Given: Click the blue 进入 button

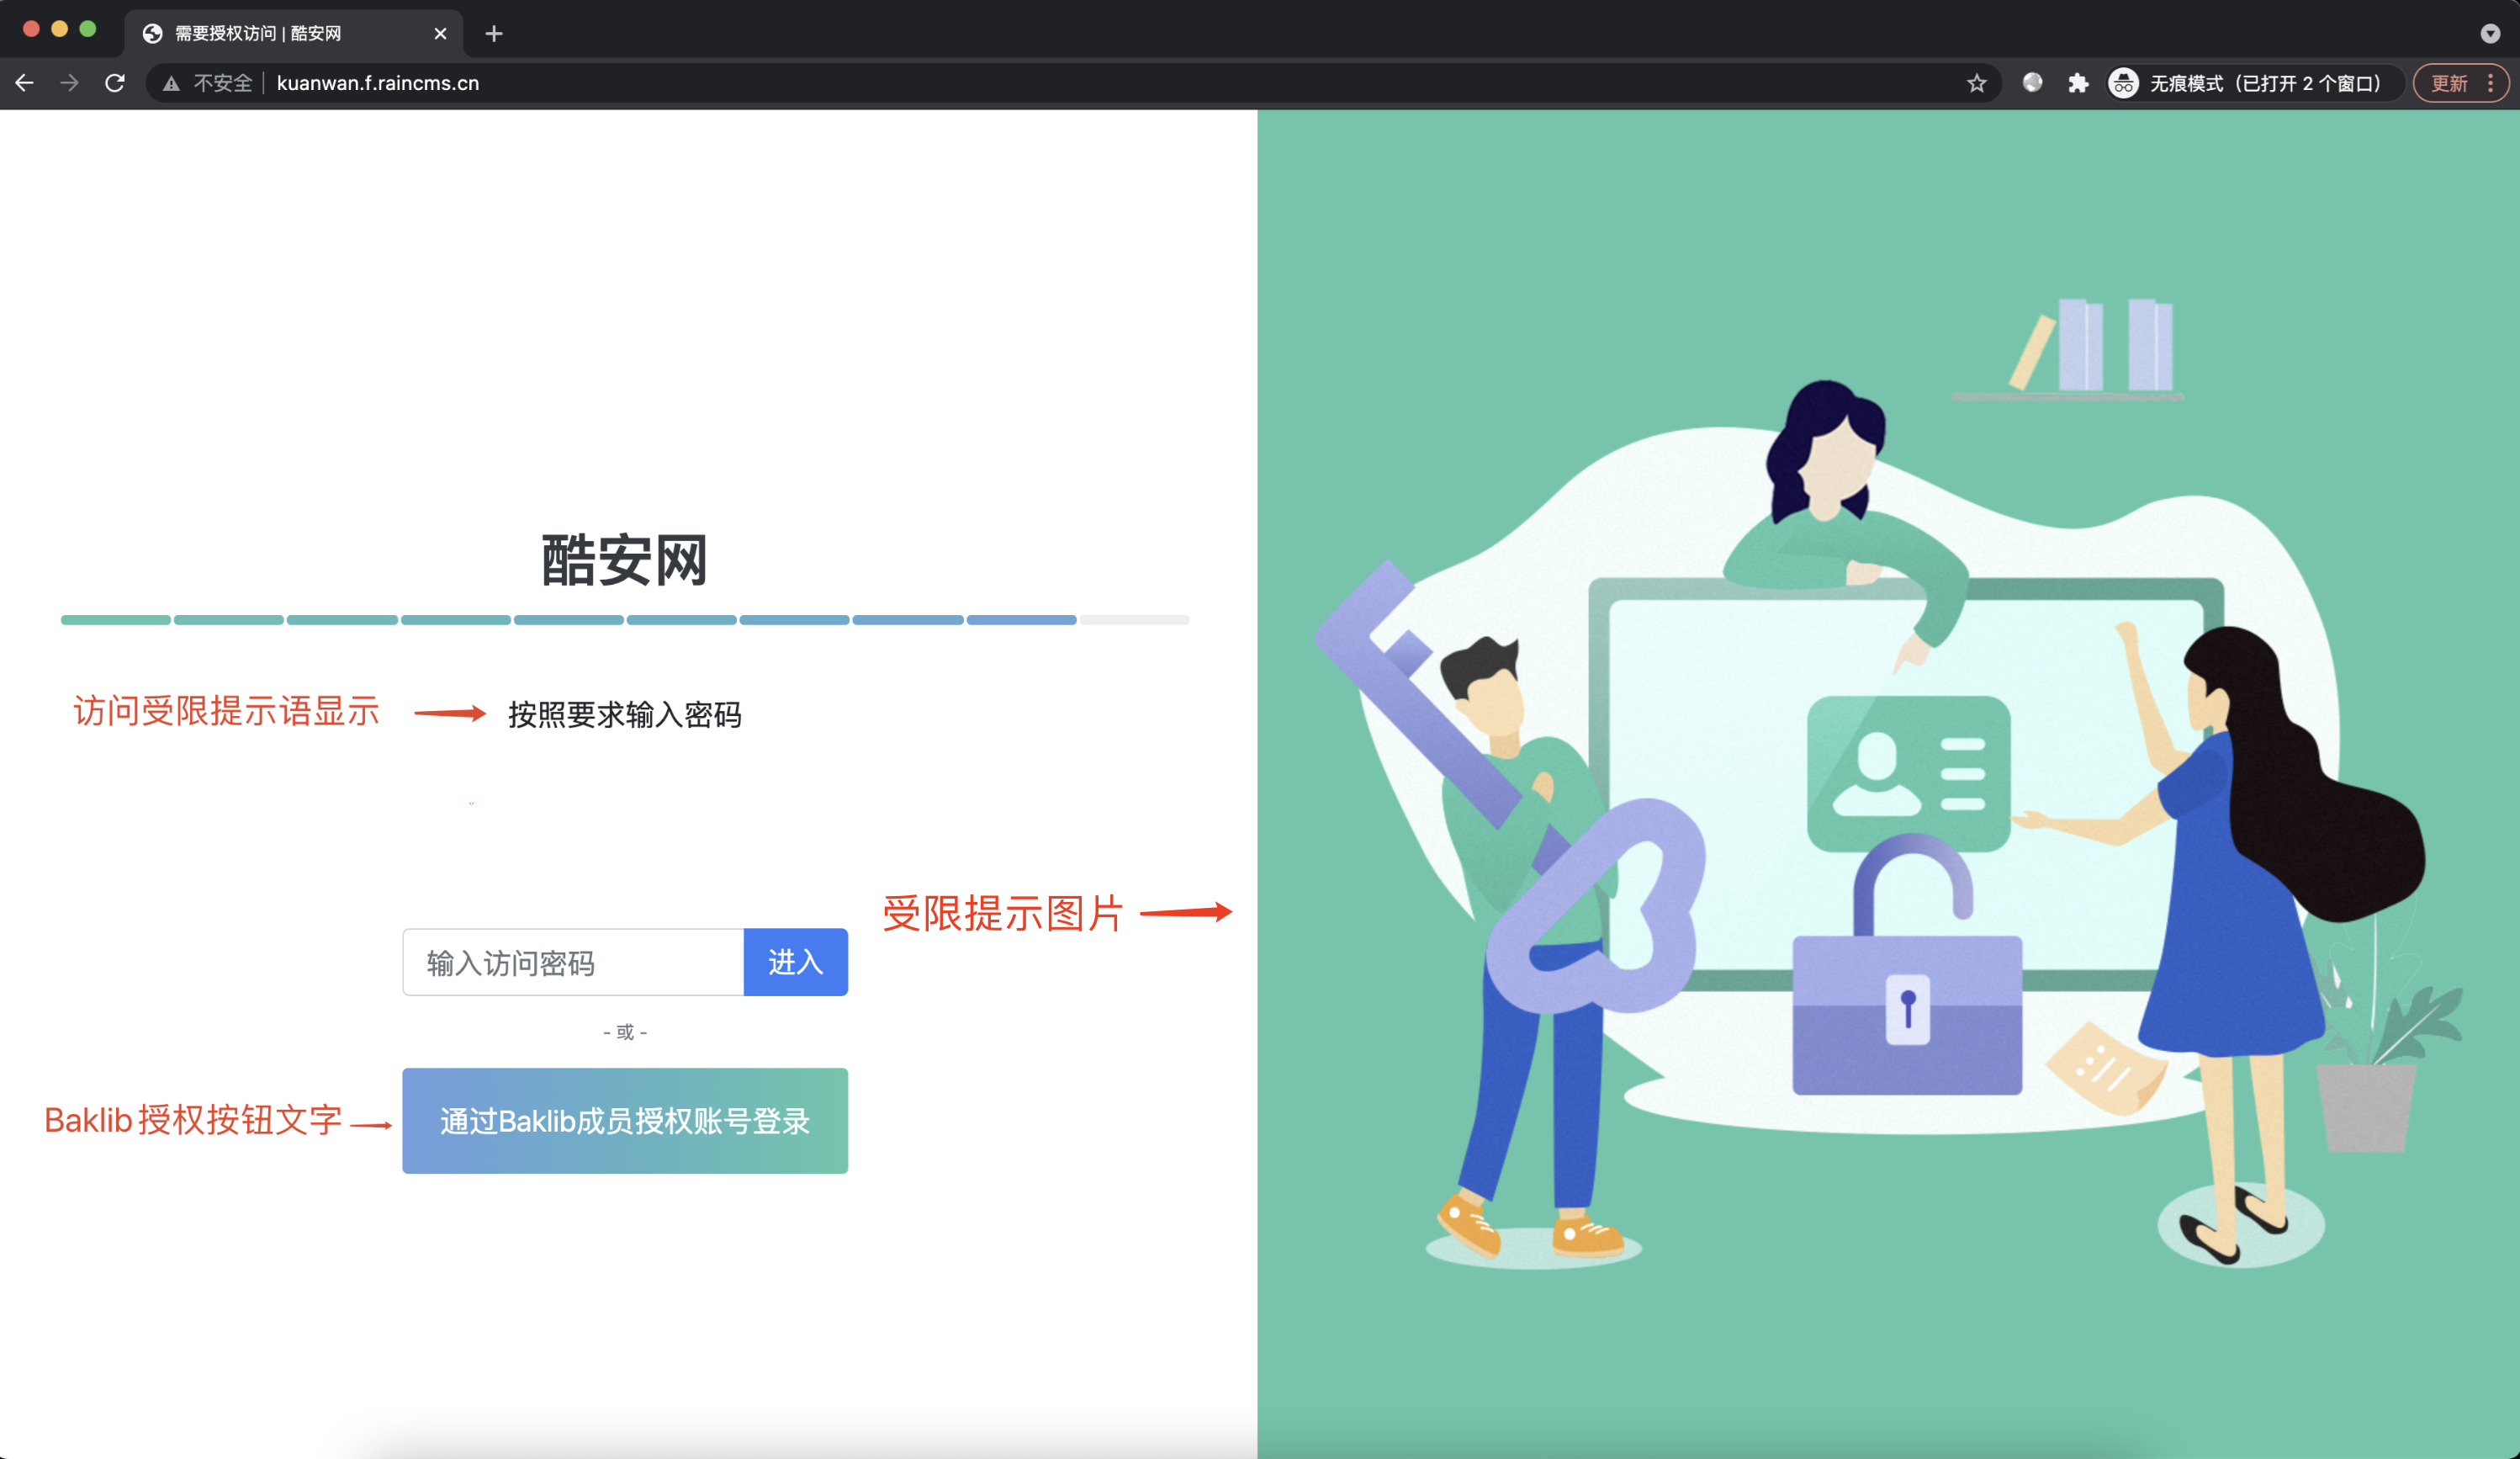Looking at the screenshot, I should [x=795, y=962].
